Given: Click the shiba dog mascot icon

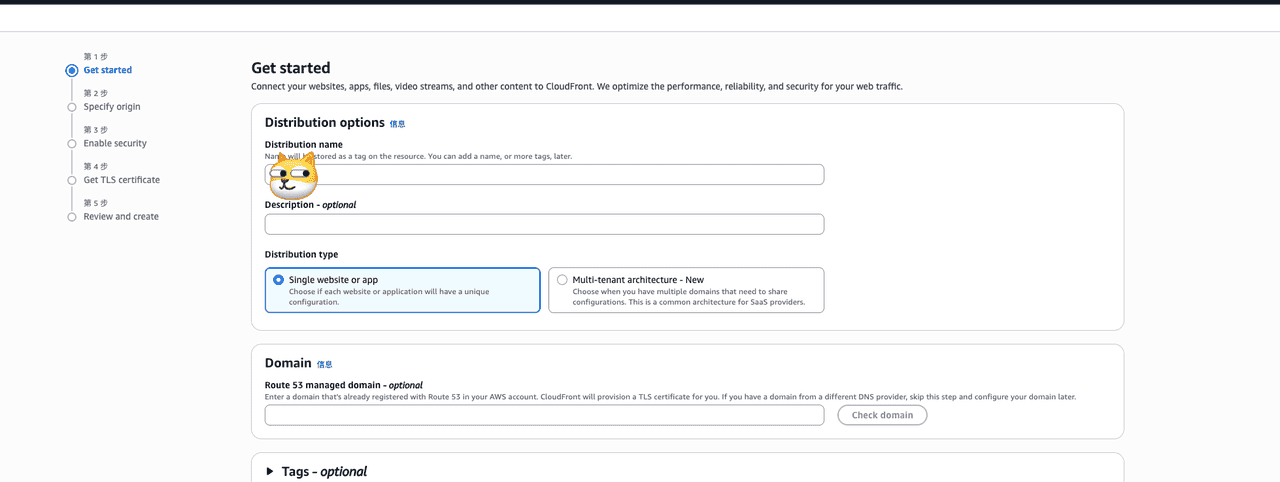Looking at the screenshot, I should pos(293,177).
